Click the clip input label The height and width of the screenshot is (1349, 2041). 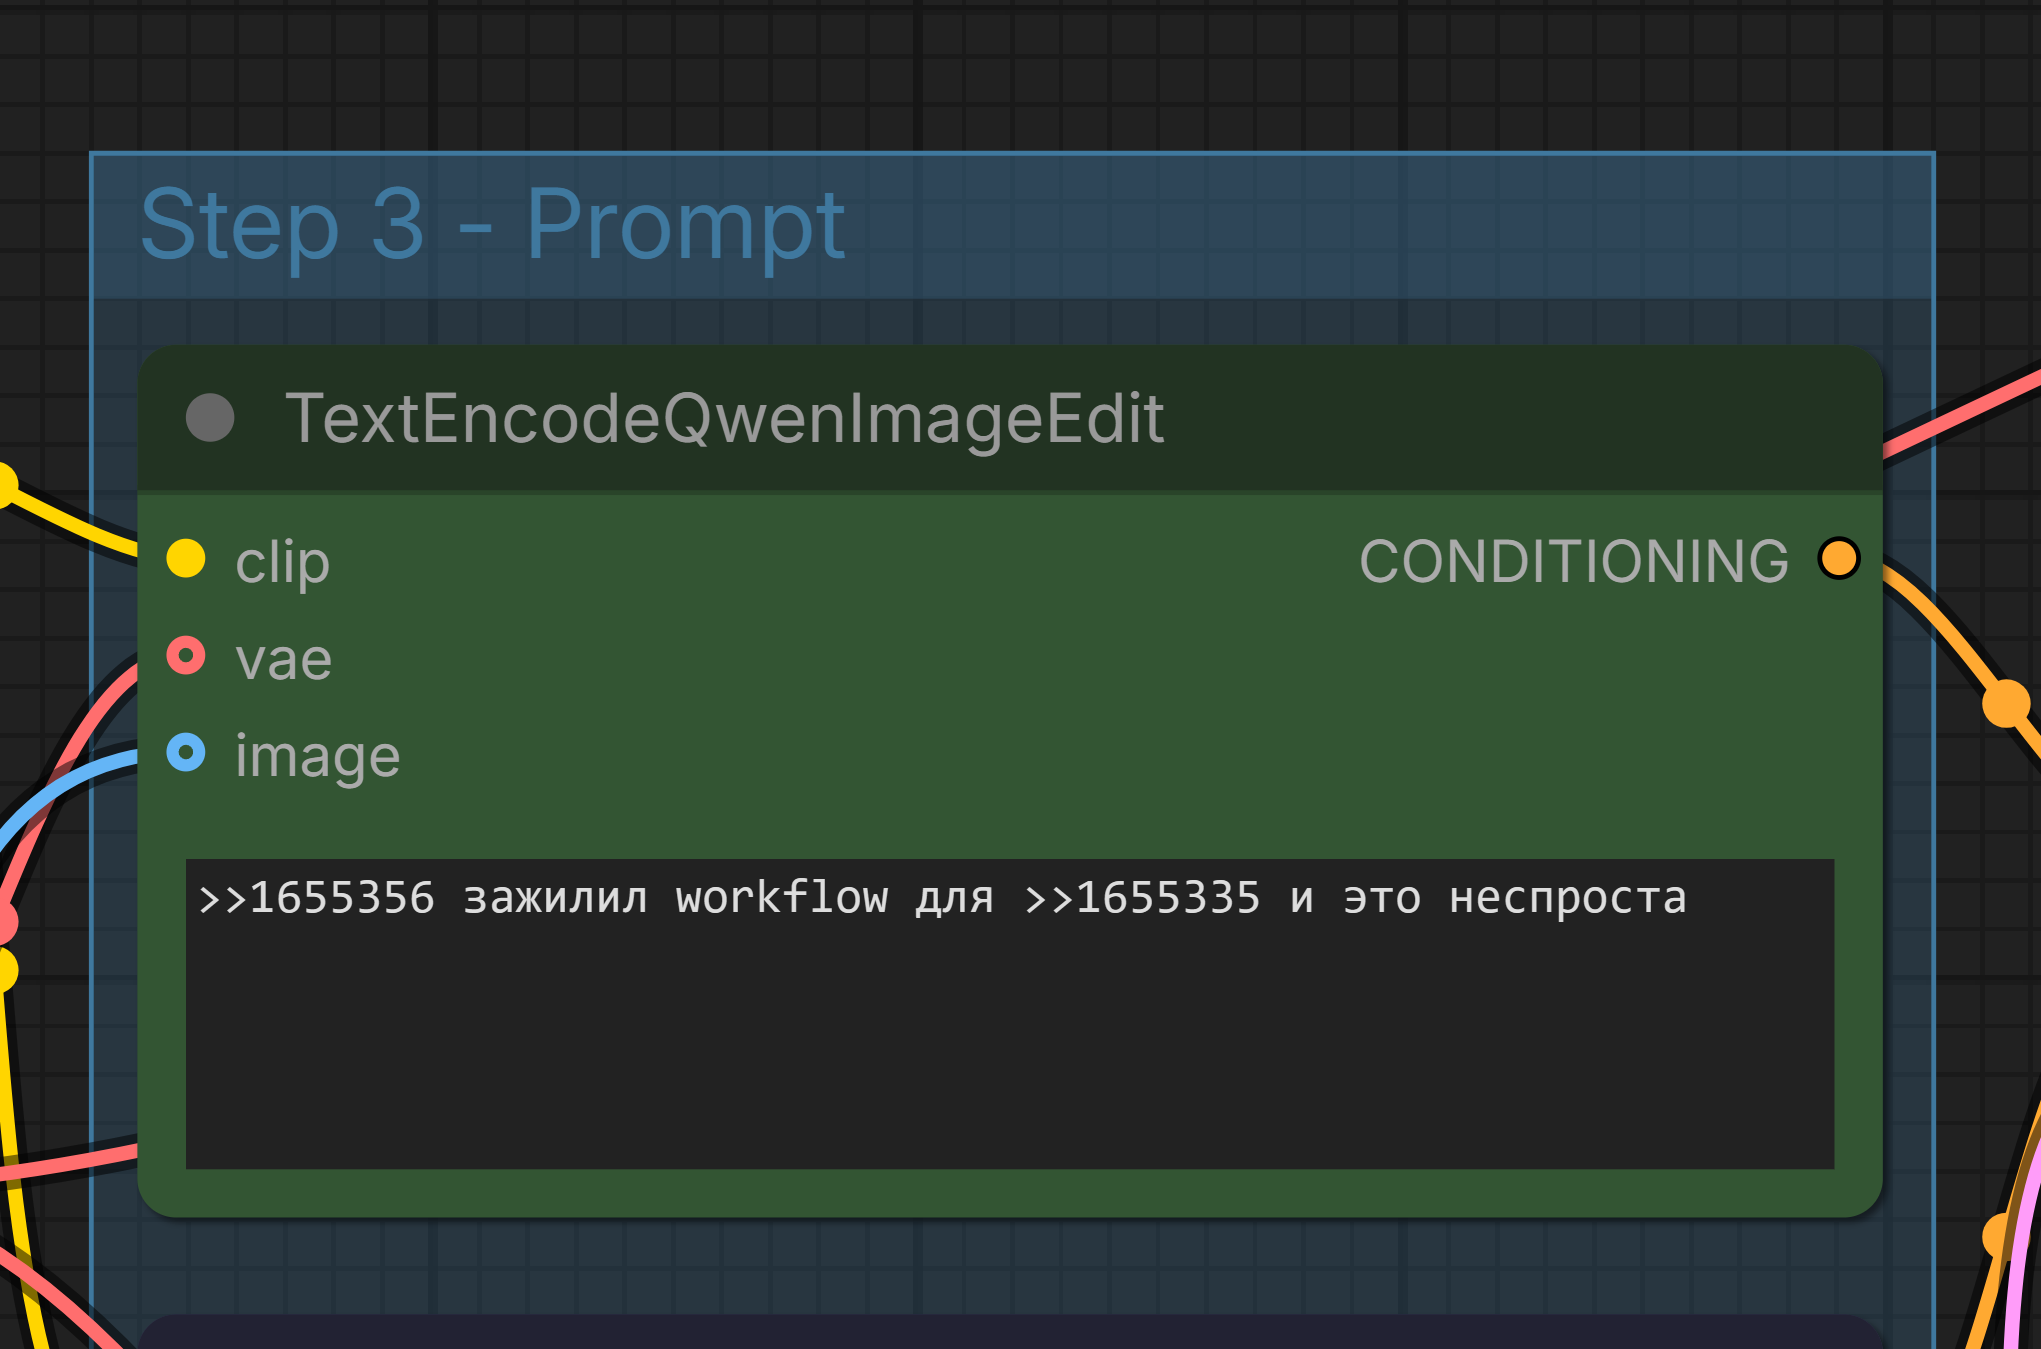282,562
